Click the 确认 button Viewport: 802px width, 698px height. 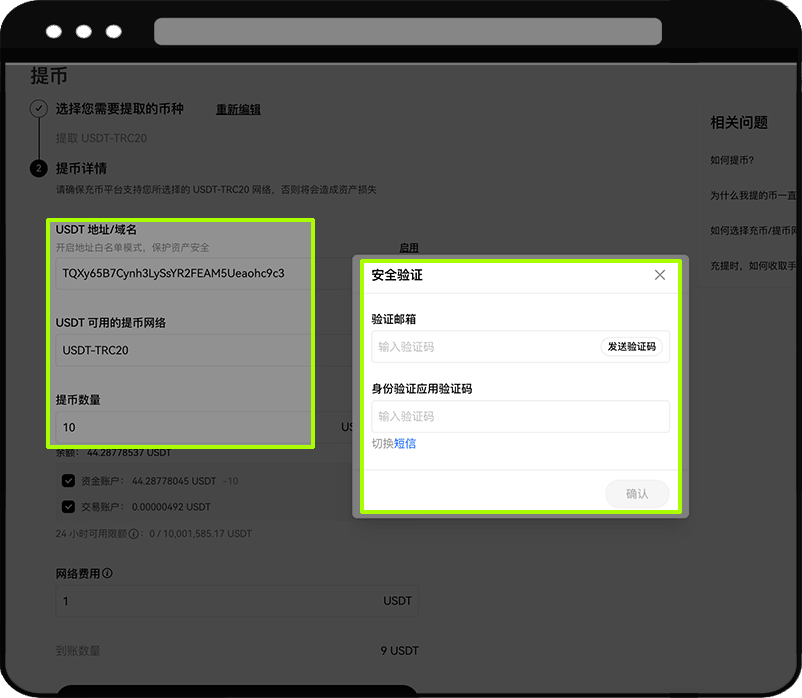pos(637,493)
